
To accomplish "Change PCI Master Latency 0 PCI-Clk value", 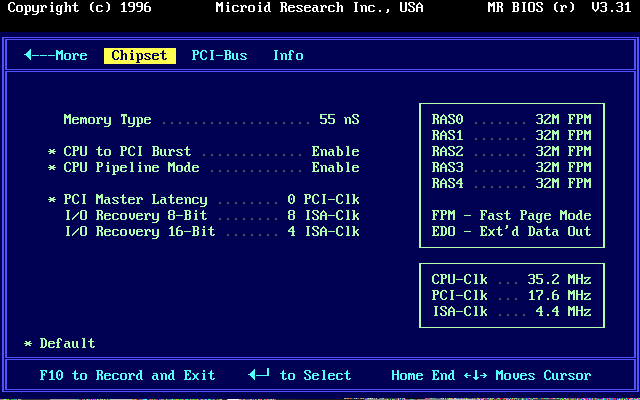I will [323, 200].
